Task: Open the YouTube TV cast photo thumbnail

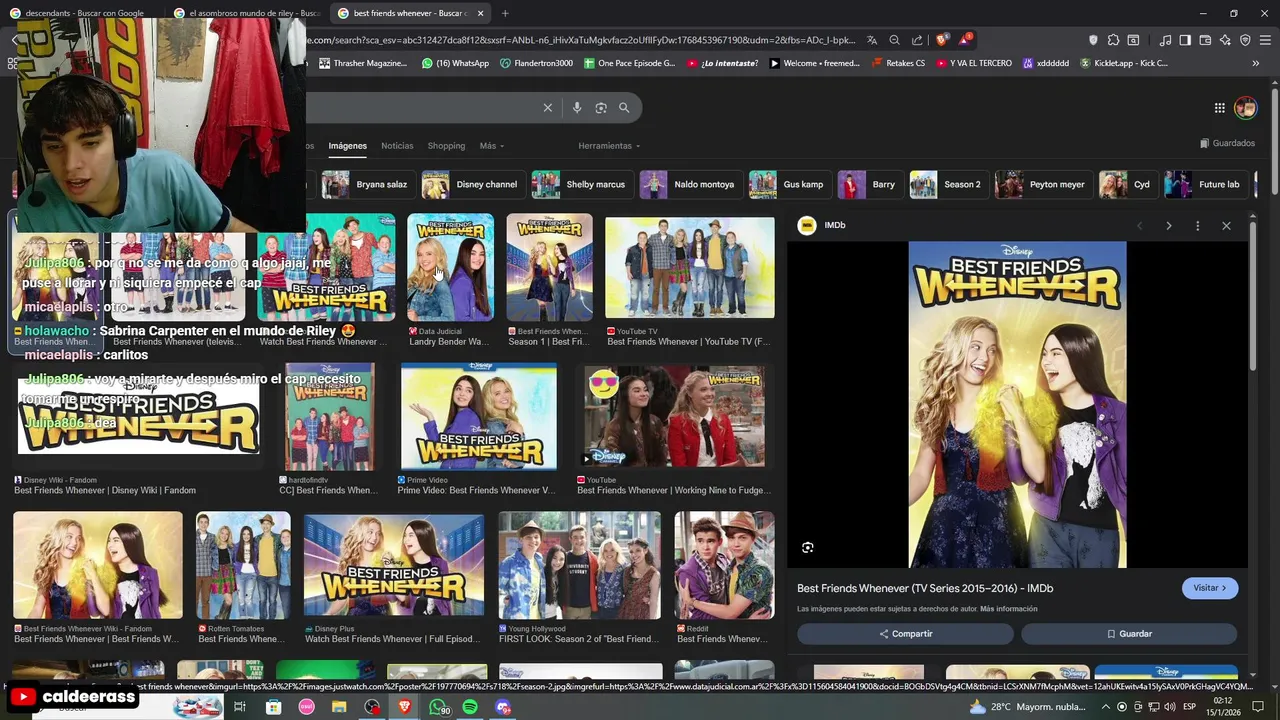Action: [689, 267]
